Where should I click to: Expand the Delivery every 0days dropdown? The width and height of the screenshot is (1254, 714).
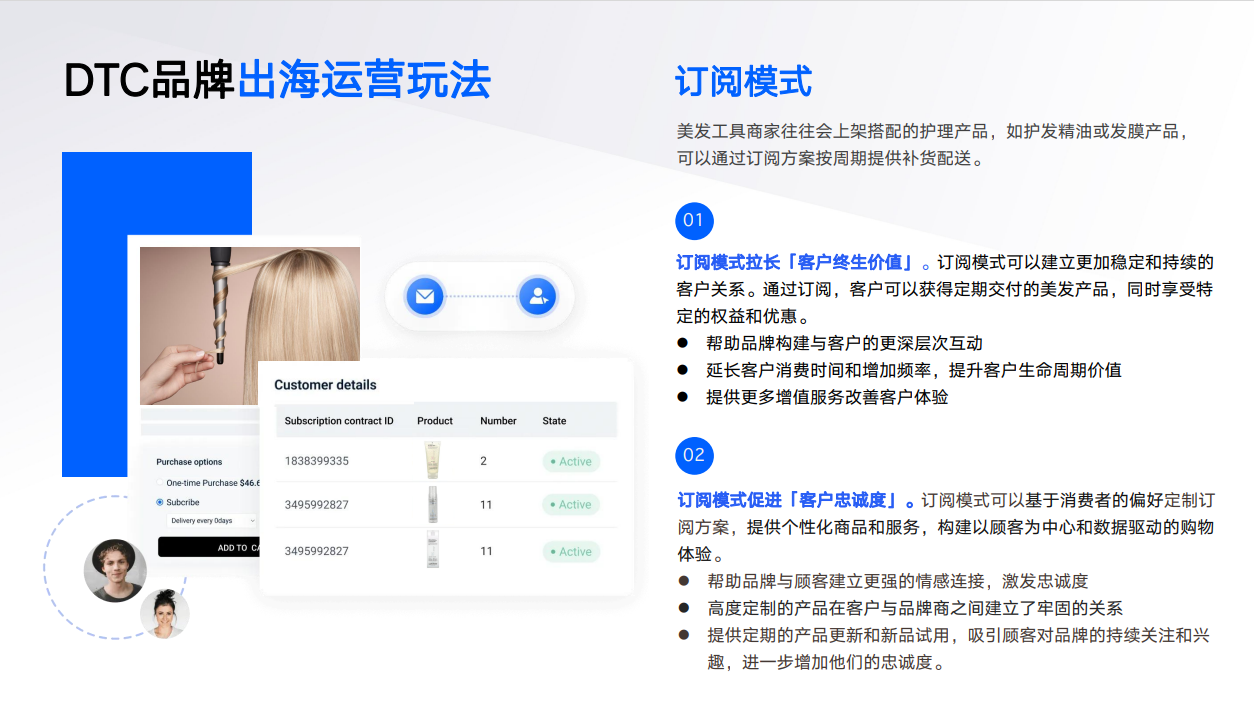pyautogui.click(x=211, y=521)
